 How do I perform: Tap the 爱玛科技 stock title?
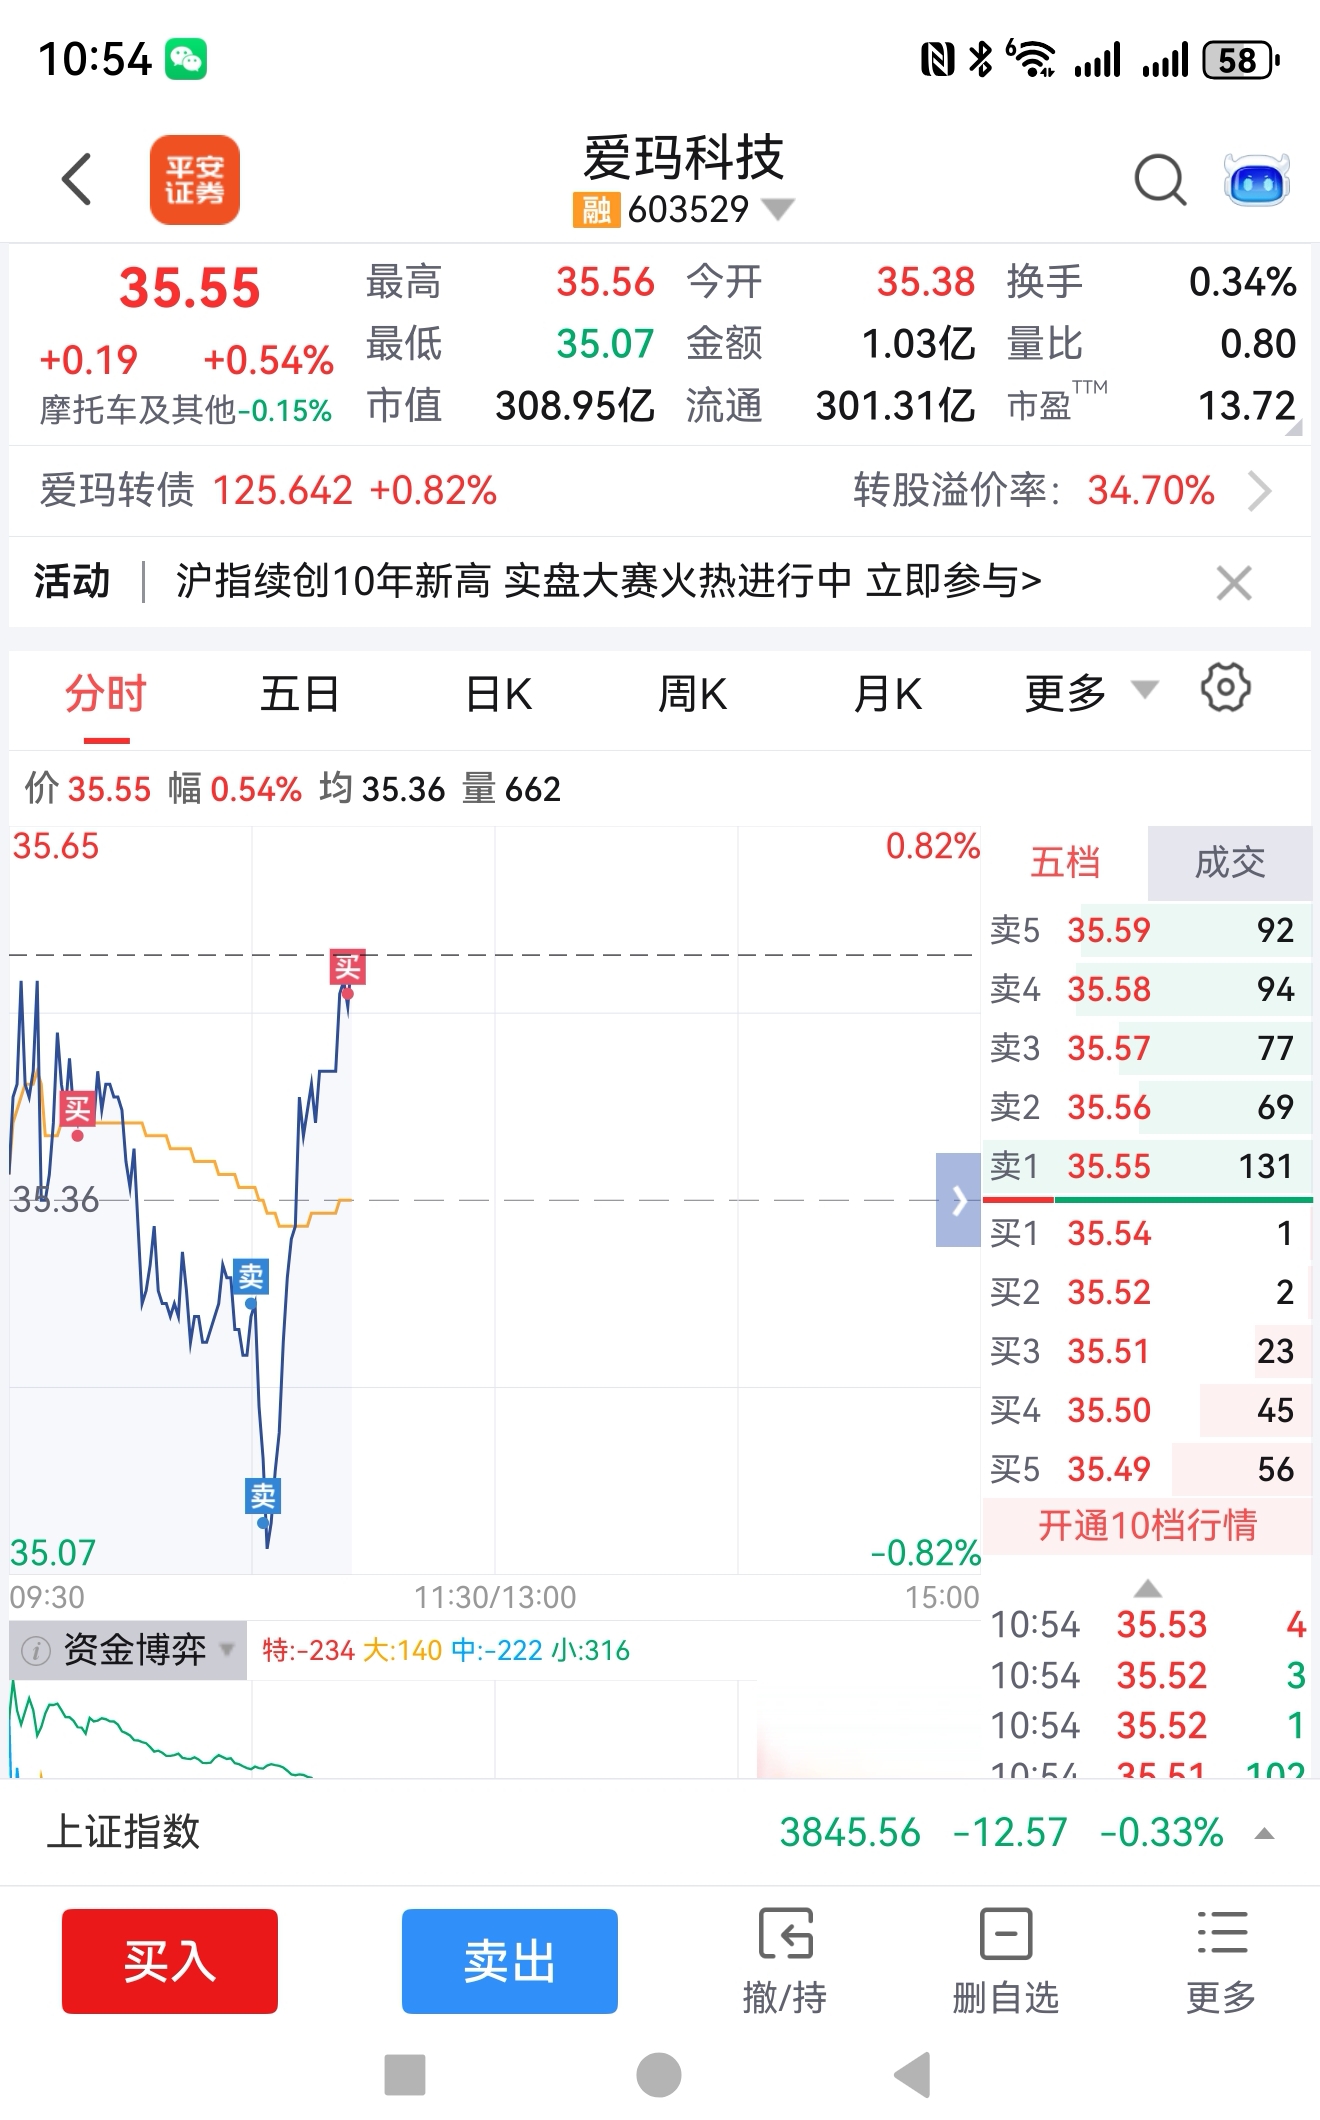[684, 157]
